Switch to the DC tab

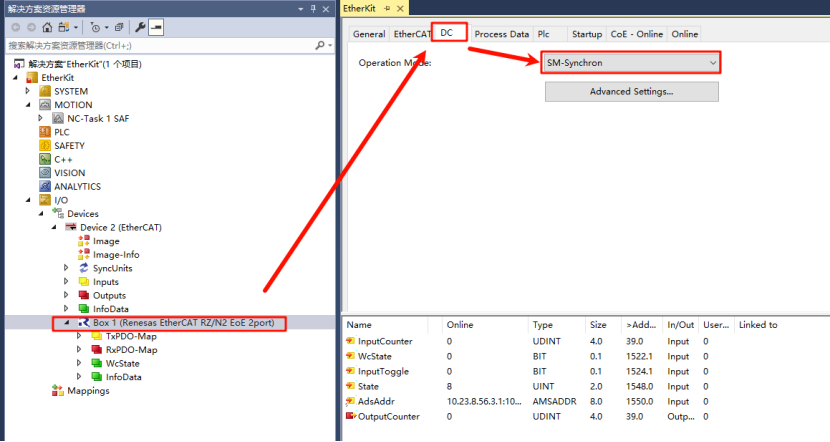coord(448,33)
